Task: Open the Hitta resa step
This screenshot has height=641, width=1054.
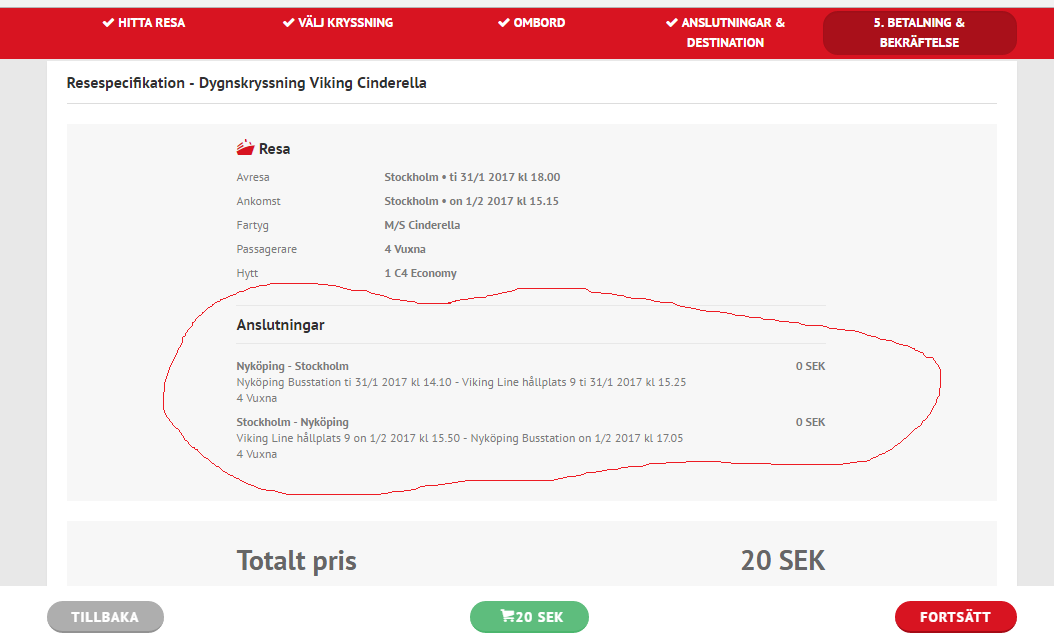Action: (x=144, y=23)
